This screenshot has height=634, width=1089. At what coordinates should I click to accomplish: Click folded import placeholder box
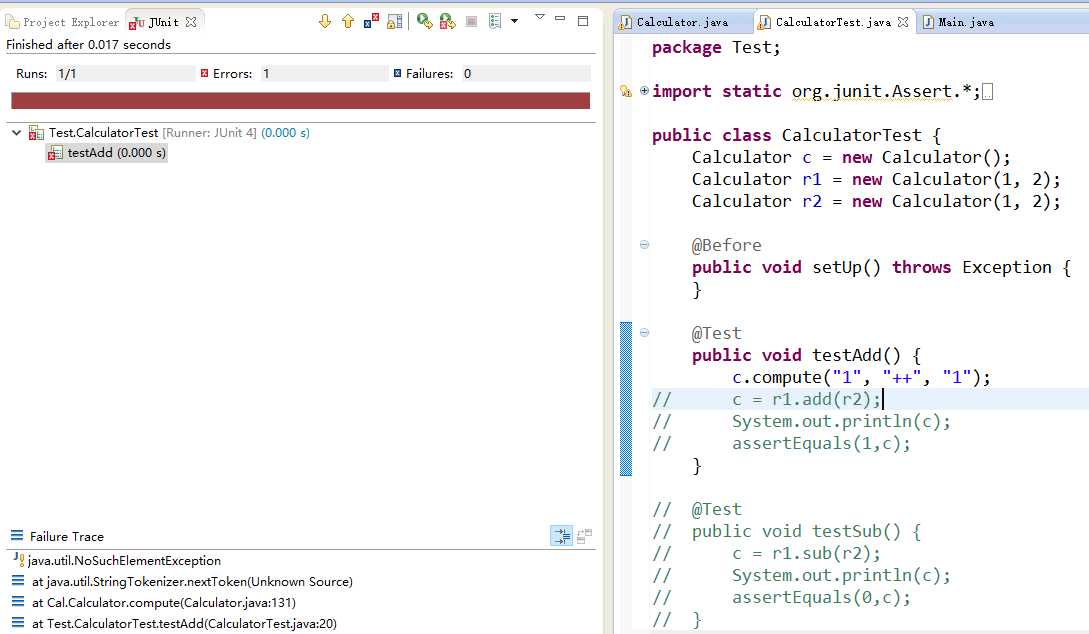tap(988, 92)
